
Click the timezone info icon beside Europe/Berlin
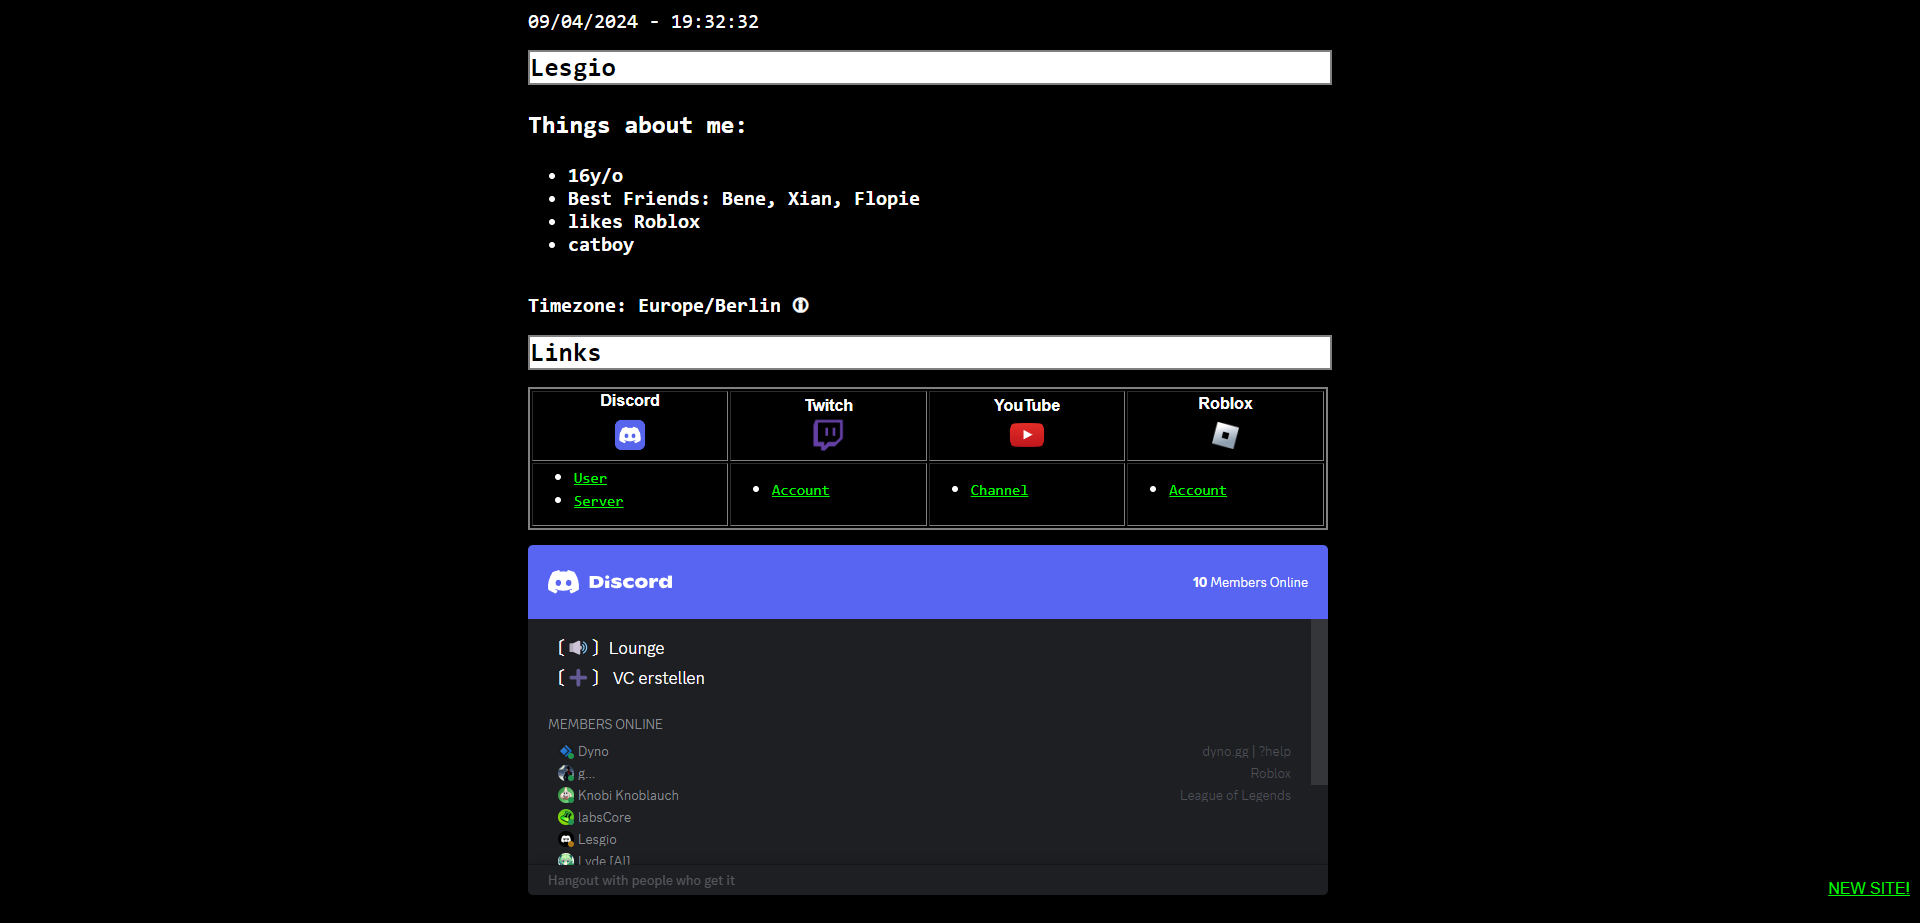[x=801, y=305]
